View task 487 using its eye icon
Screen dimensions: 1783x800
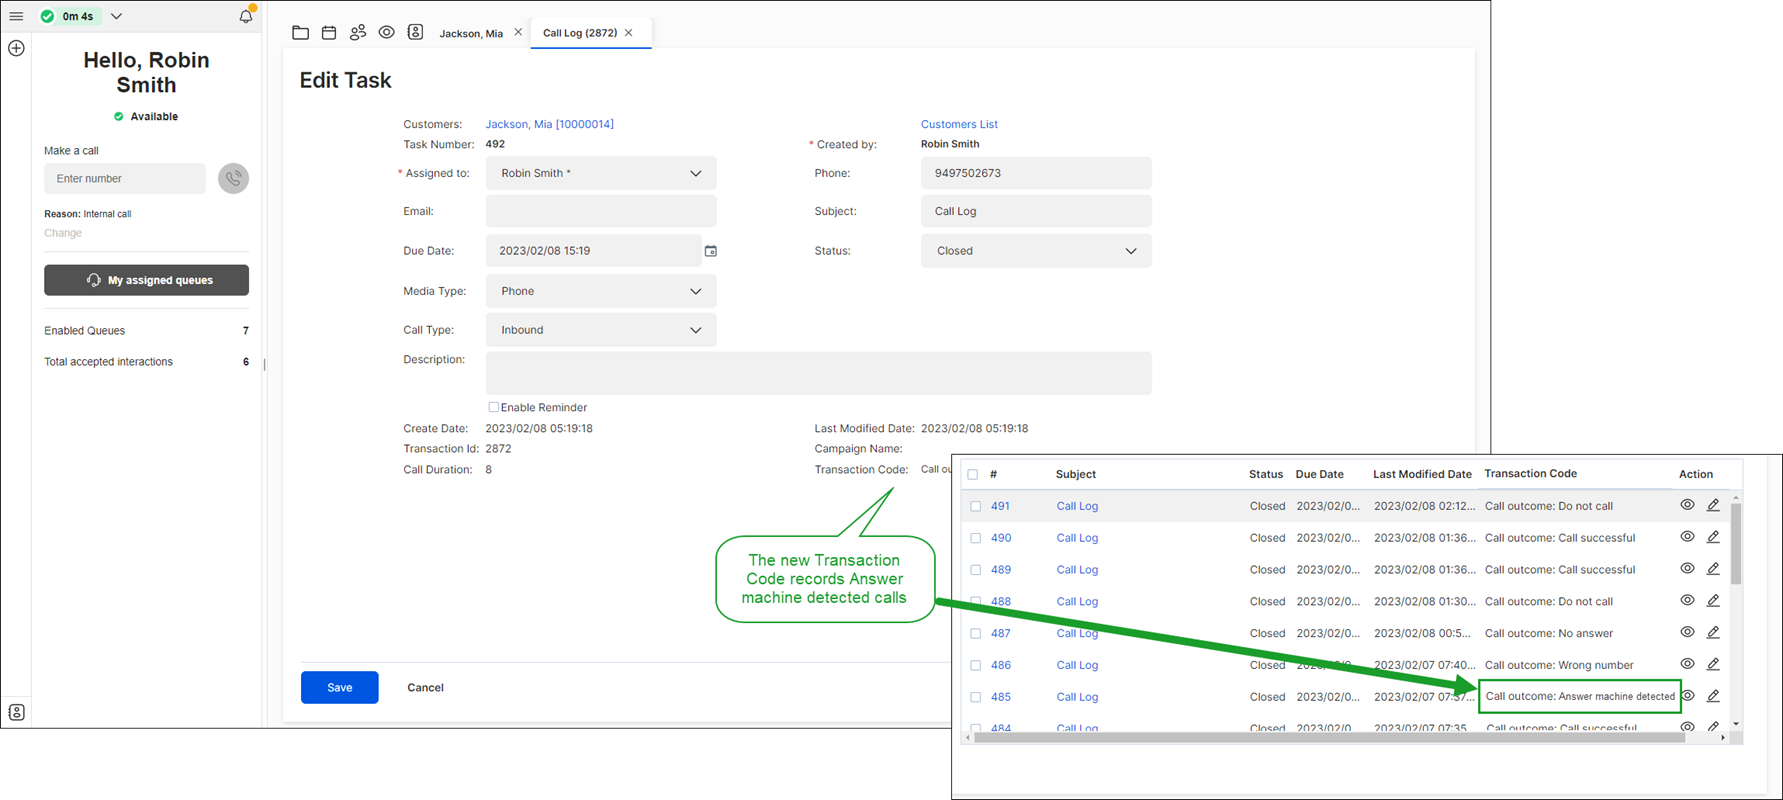(1687, 633)
